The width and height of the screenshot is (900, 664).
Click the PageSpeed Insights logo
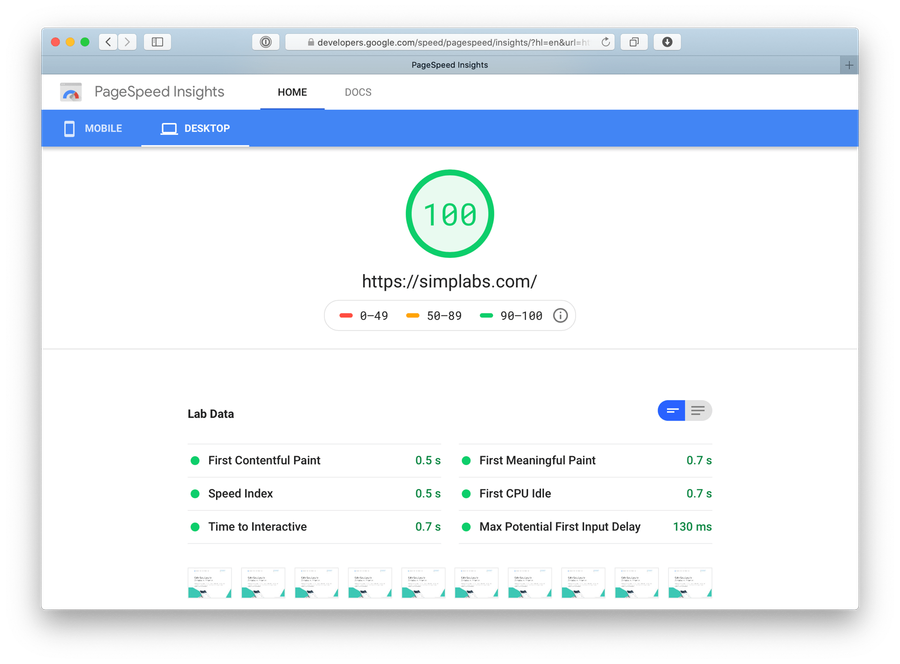(70, 92)
